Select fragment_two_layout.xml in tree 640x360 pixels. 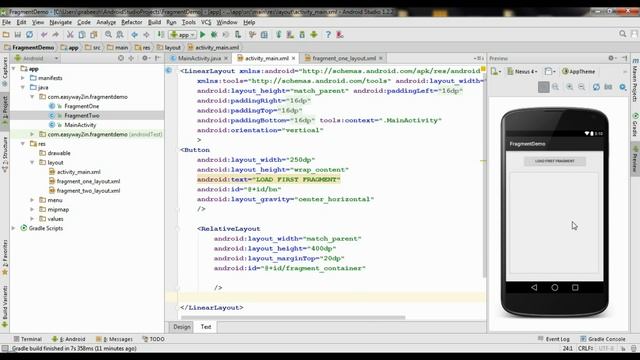click(x=88, y=191)
